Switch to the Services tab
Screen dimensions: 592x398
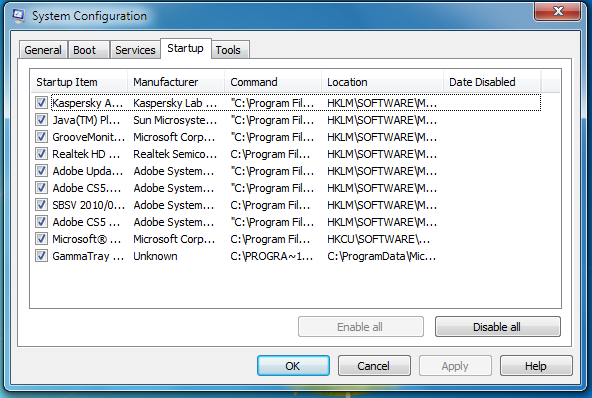135,50
